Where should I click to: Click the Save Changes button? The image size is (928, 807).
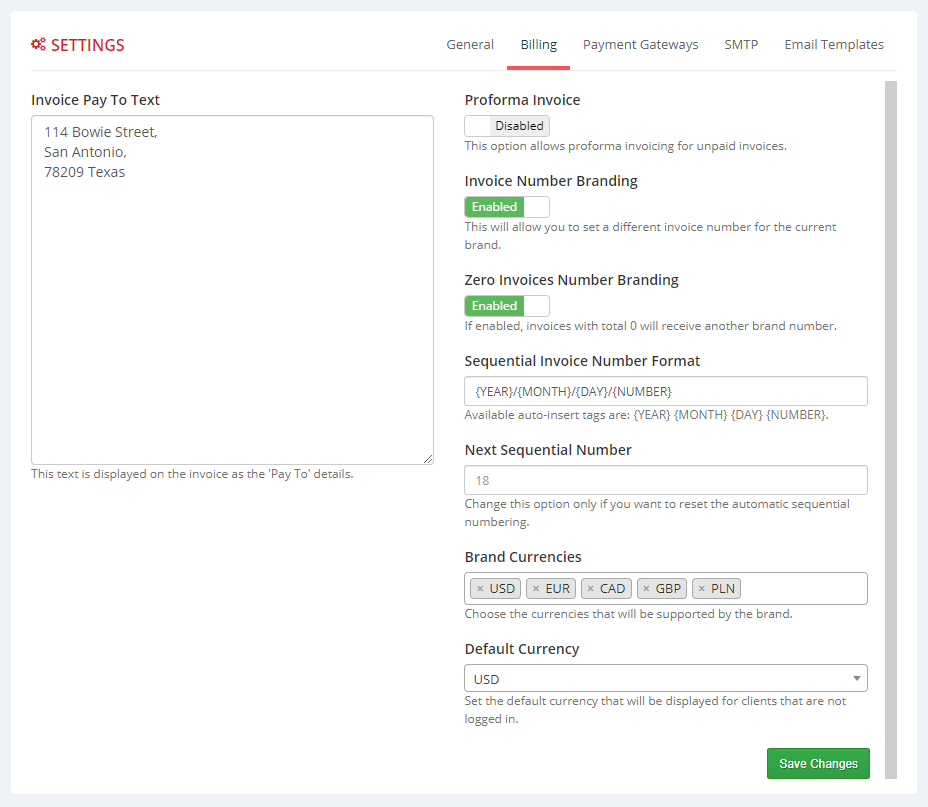(x=818, y=763)
